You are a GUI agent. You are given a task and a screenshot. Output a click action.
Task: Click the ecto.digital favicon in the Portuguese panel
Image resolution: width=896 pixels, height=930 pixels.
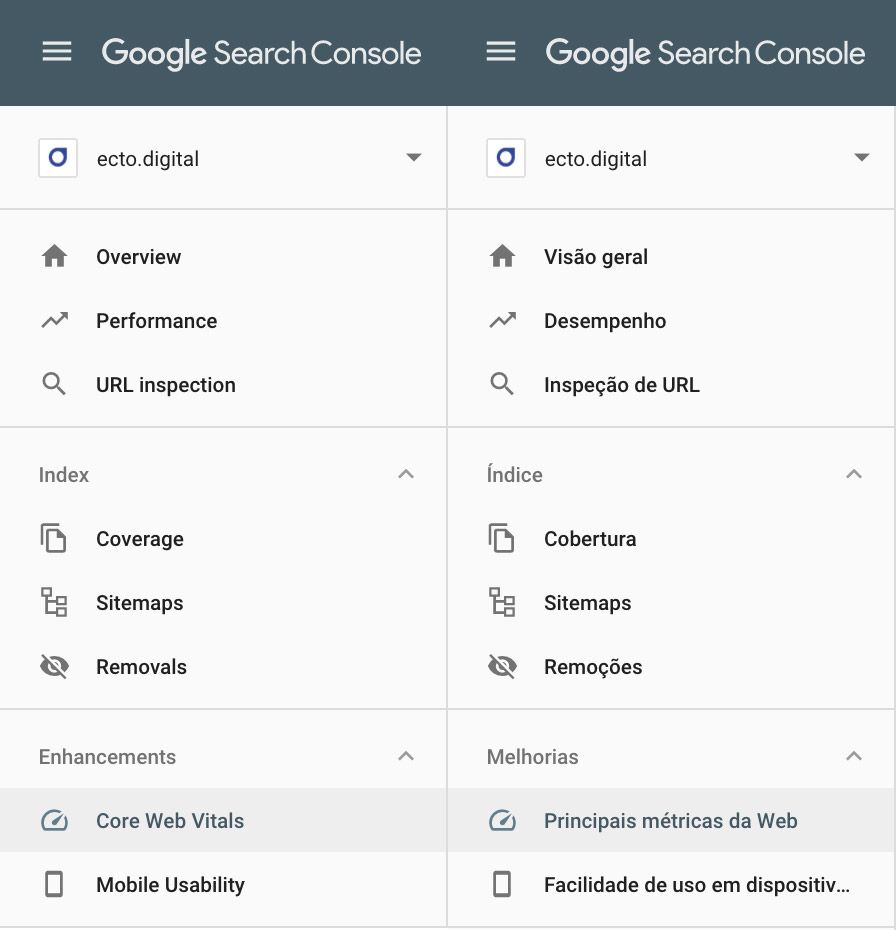(x=506, y=158)
